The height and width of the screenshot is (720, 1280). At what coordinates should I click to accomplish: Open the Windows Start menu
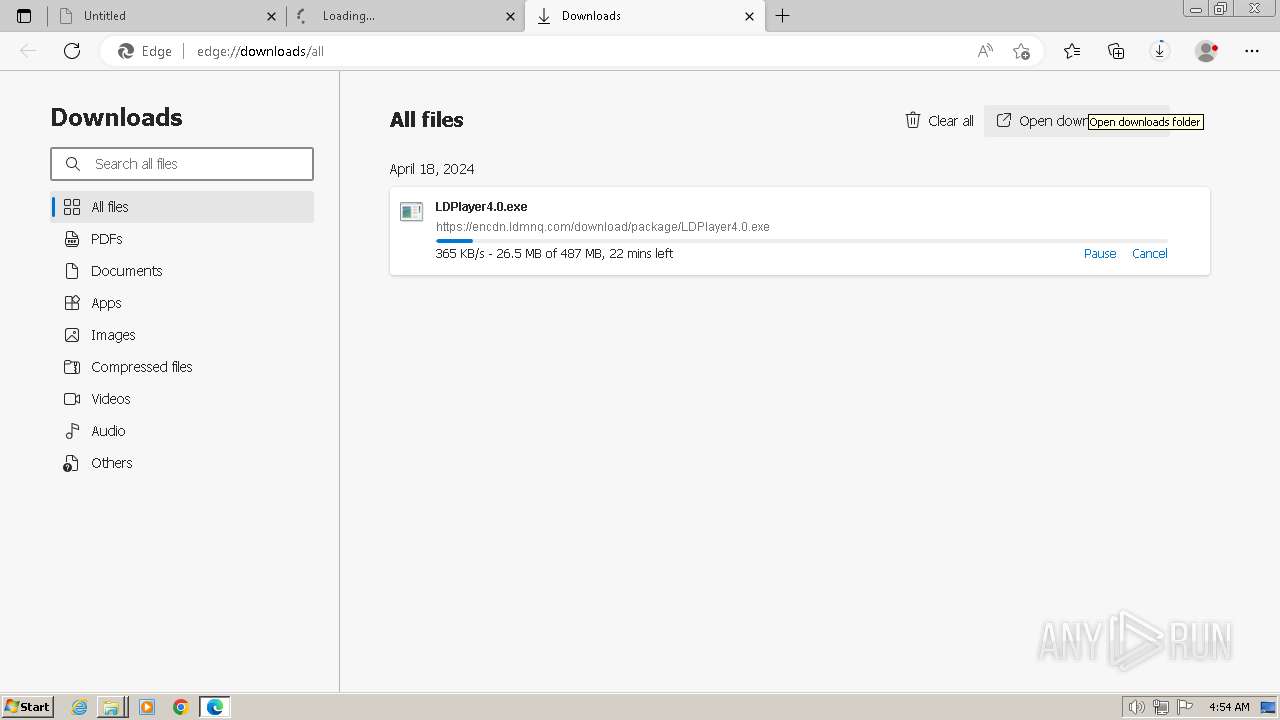tap(28, 707)
